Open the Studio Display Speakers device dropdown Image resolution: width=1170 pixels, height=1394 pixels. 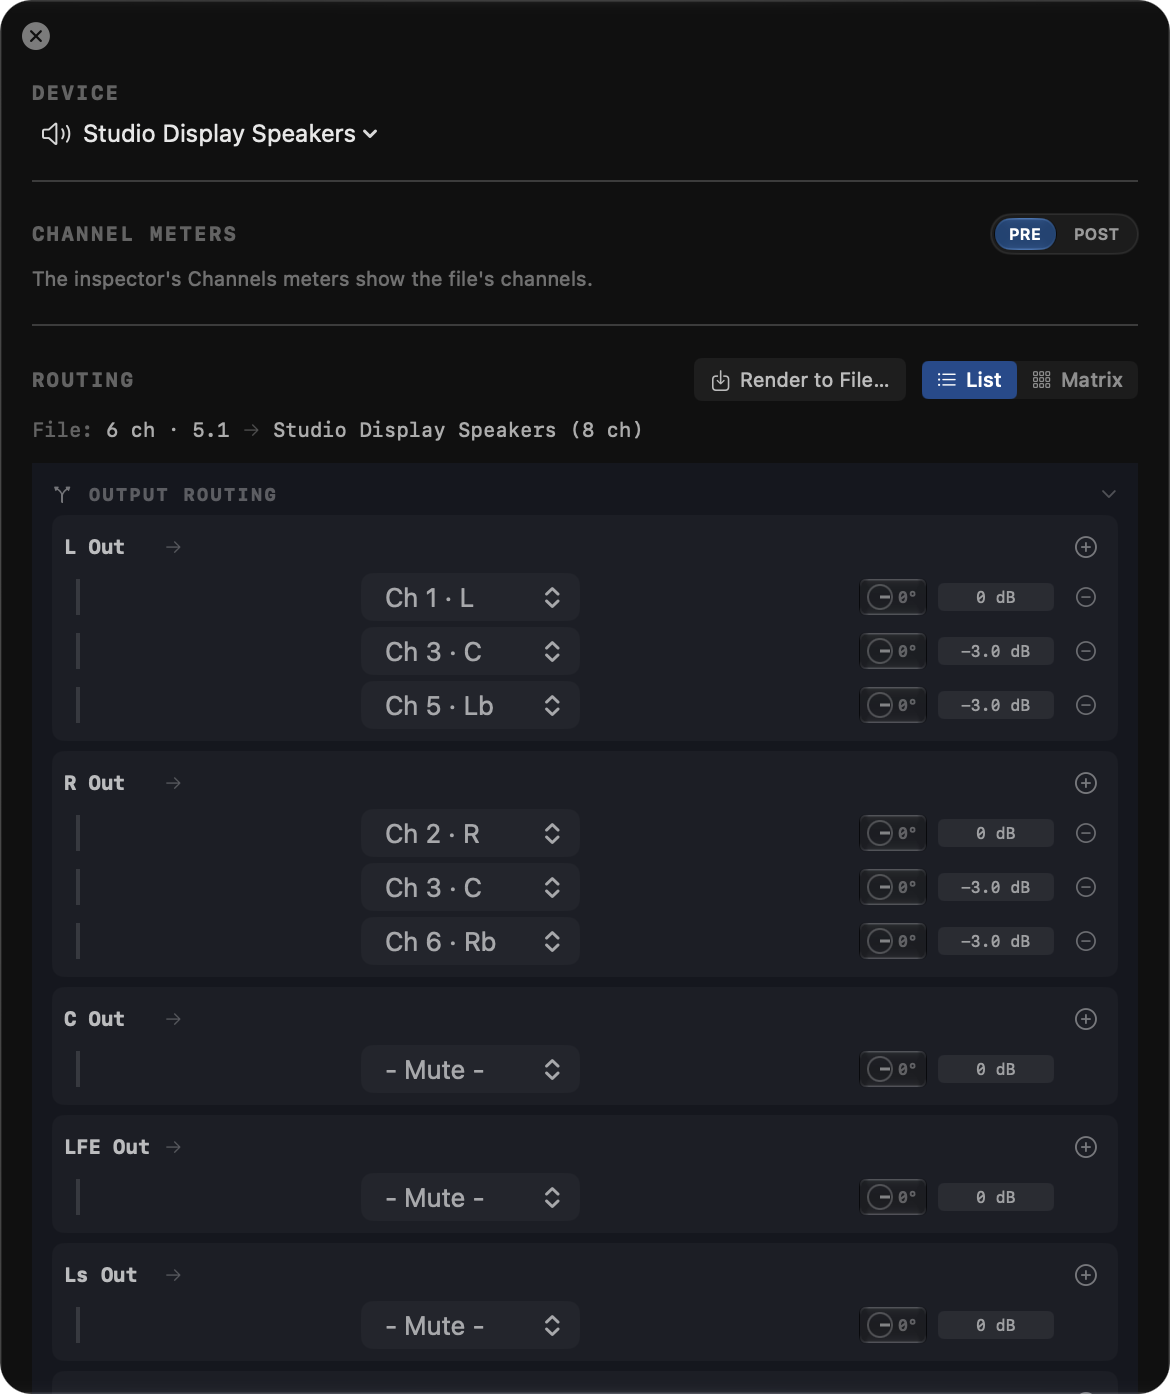pyautogui.click(x=230, y=134)
